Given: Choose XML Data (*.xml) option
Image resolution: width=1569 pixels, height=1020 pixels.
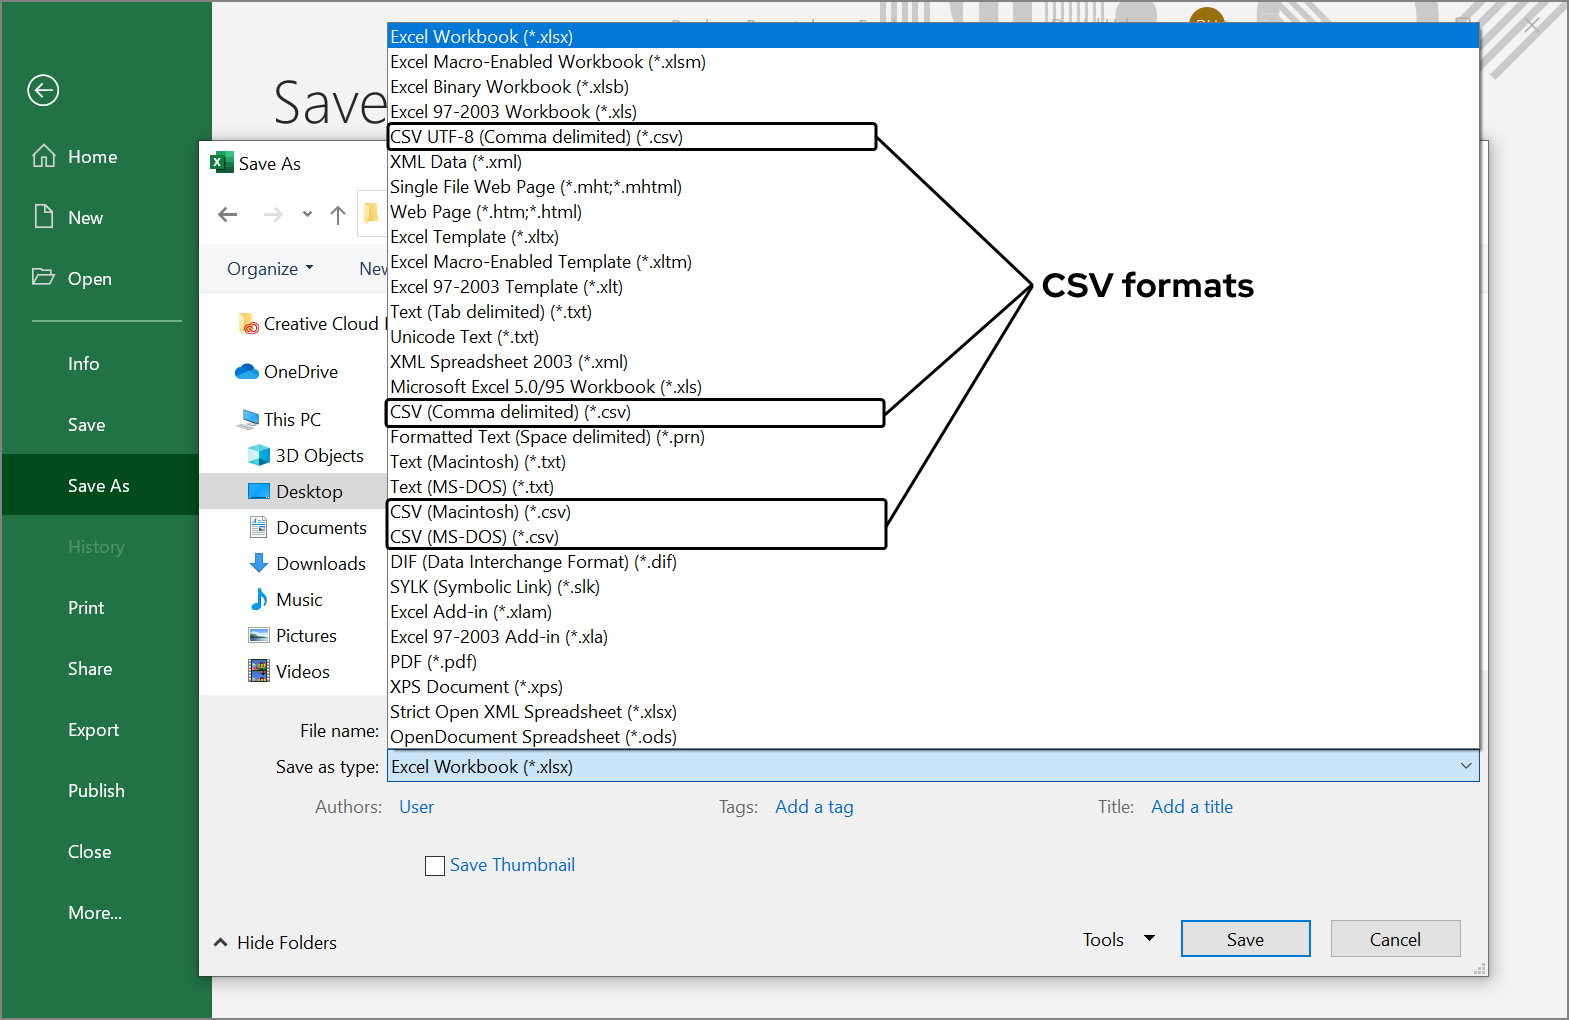Looking at the screenshot, I should [933, 162].
